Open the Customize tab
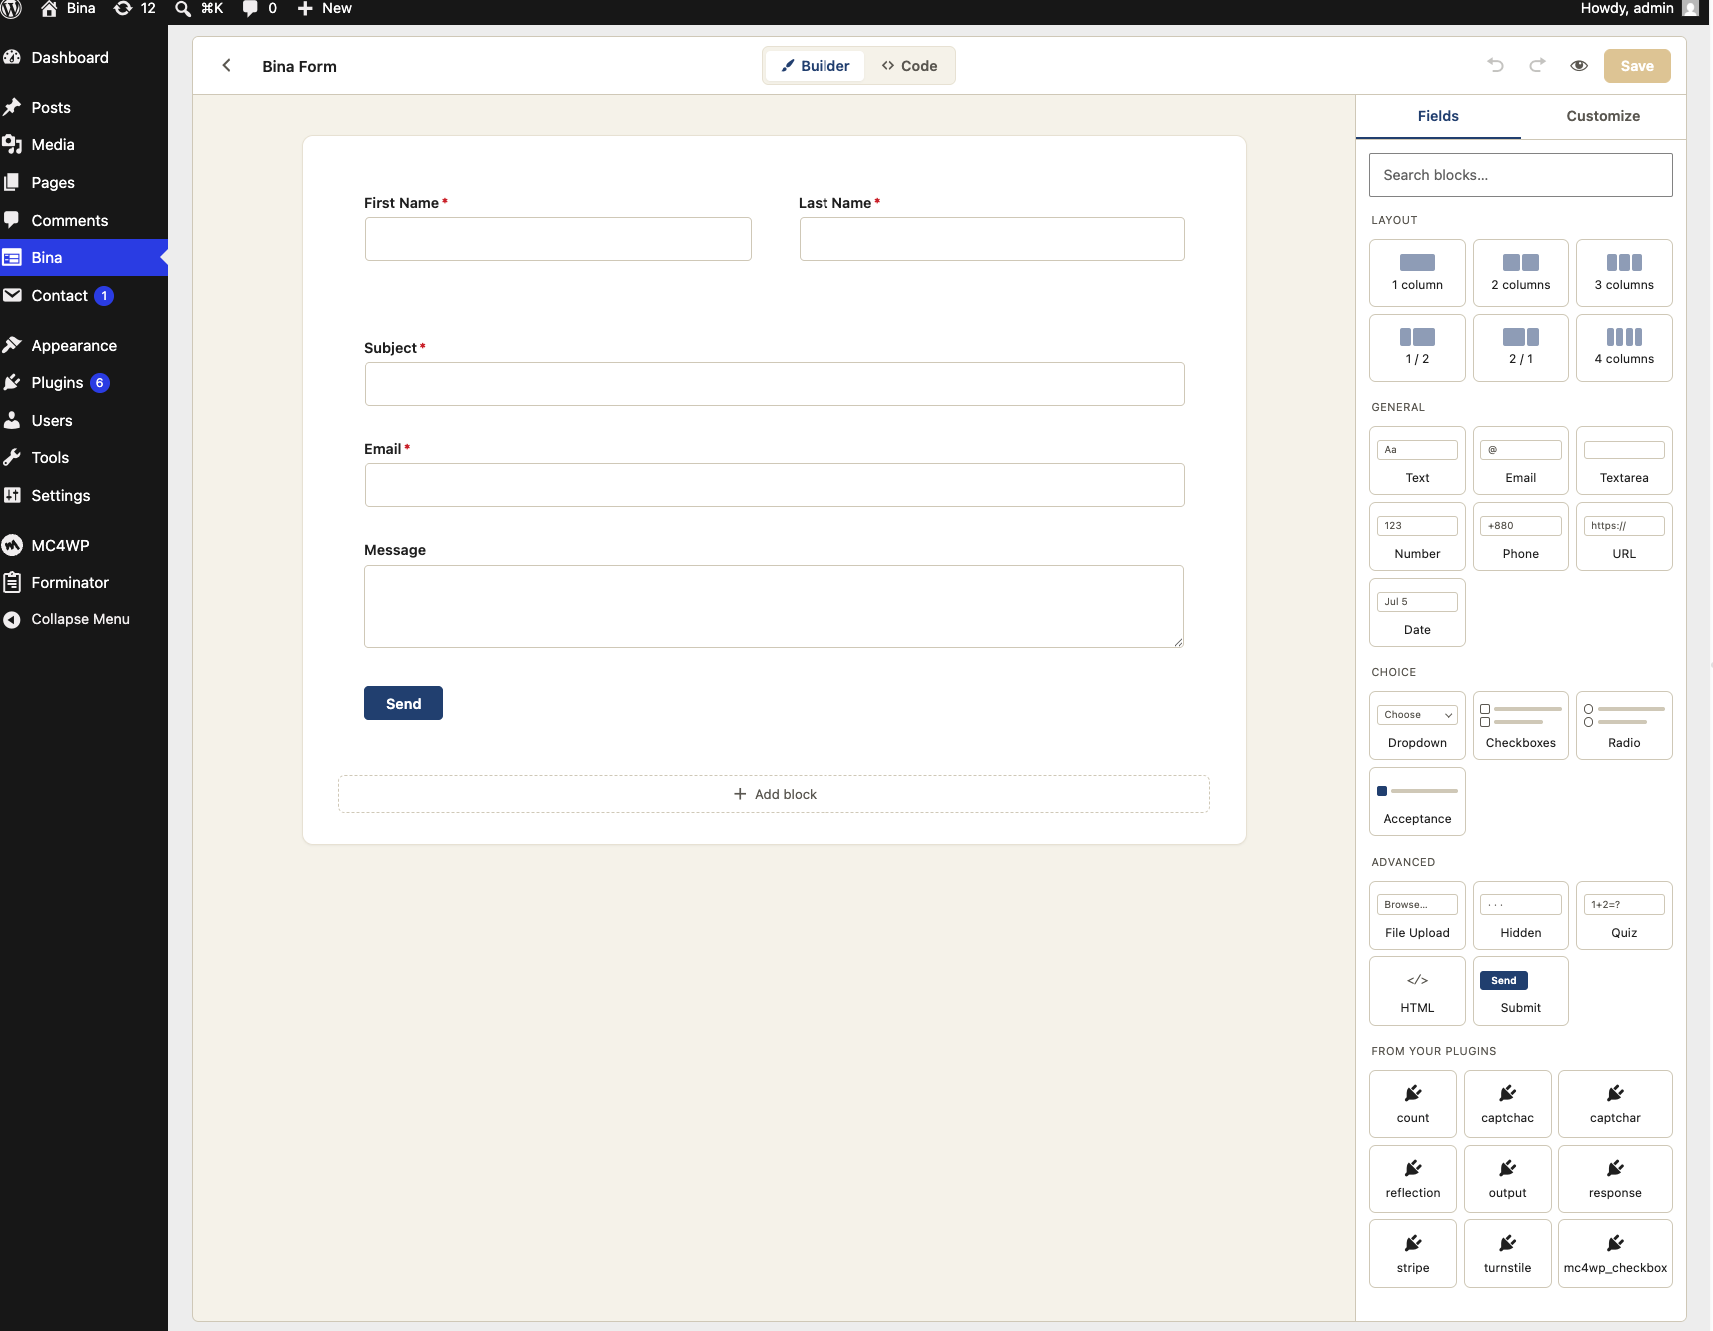The height and width of the screenshot is (1331, 1713). 1603,116
